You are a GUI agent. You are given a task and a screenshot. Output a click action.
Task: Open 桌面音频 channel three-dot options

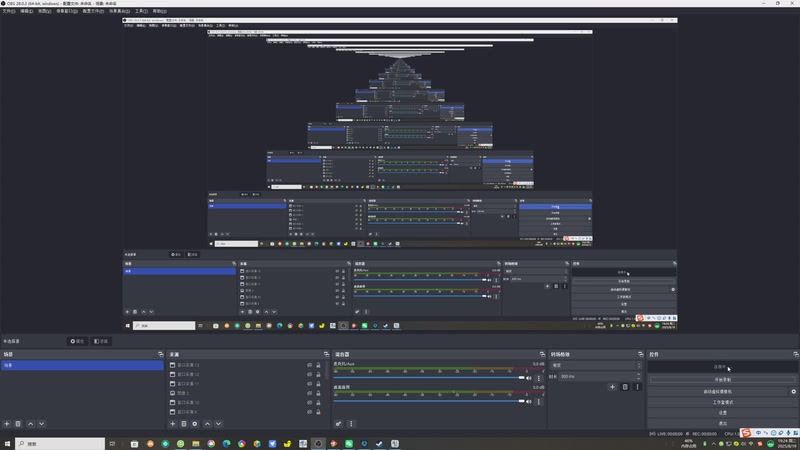[538, 402]
